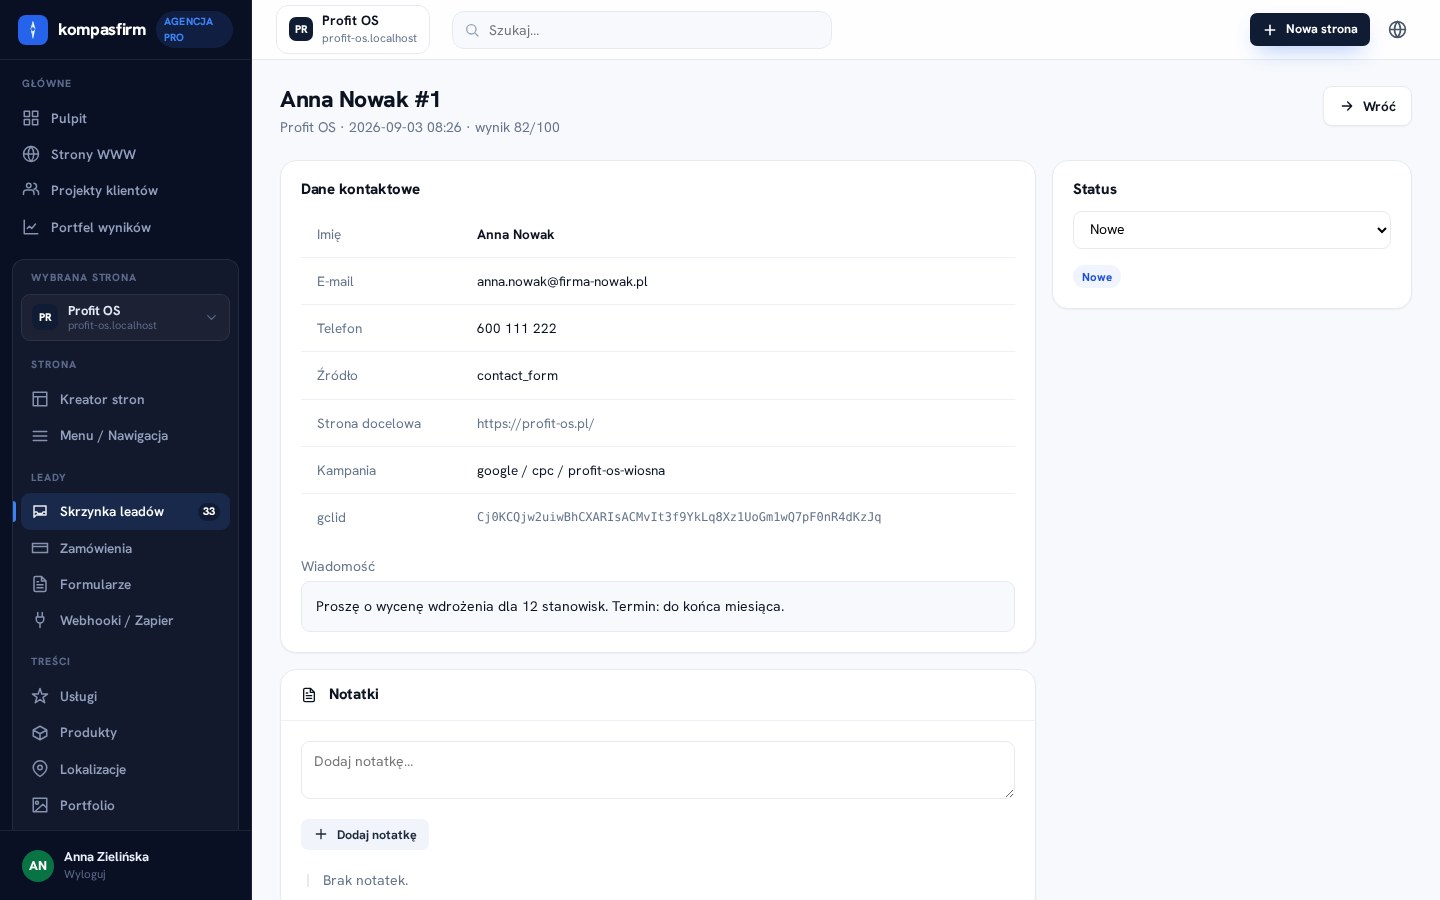This screenshot has width=1440, height=900.
Task: Click into the Dodaj notatkę textarea
Action: (x=658, y=770)
